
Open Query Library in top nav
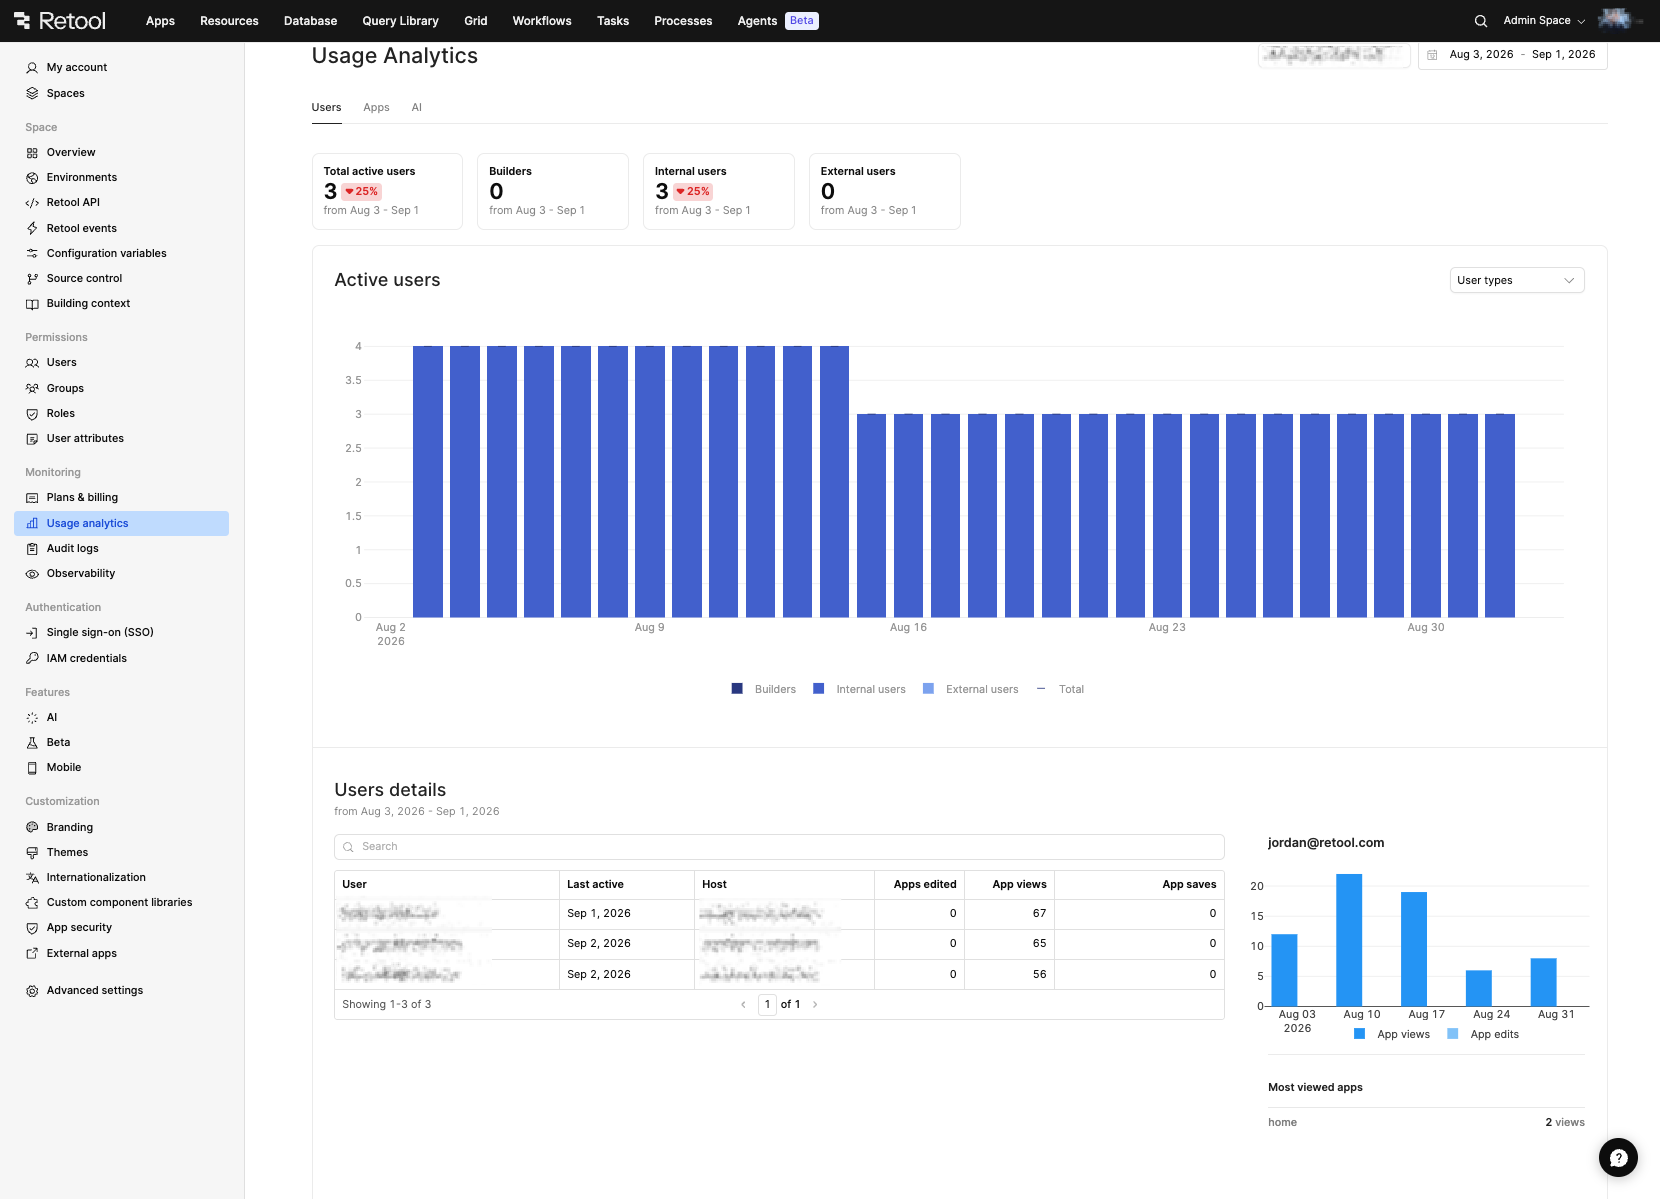click(x=400, y=21)
